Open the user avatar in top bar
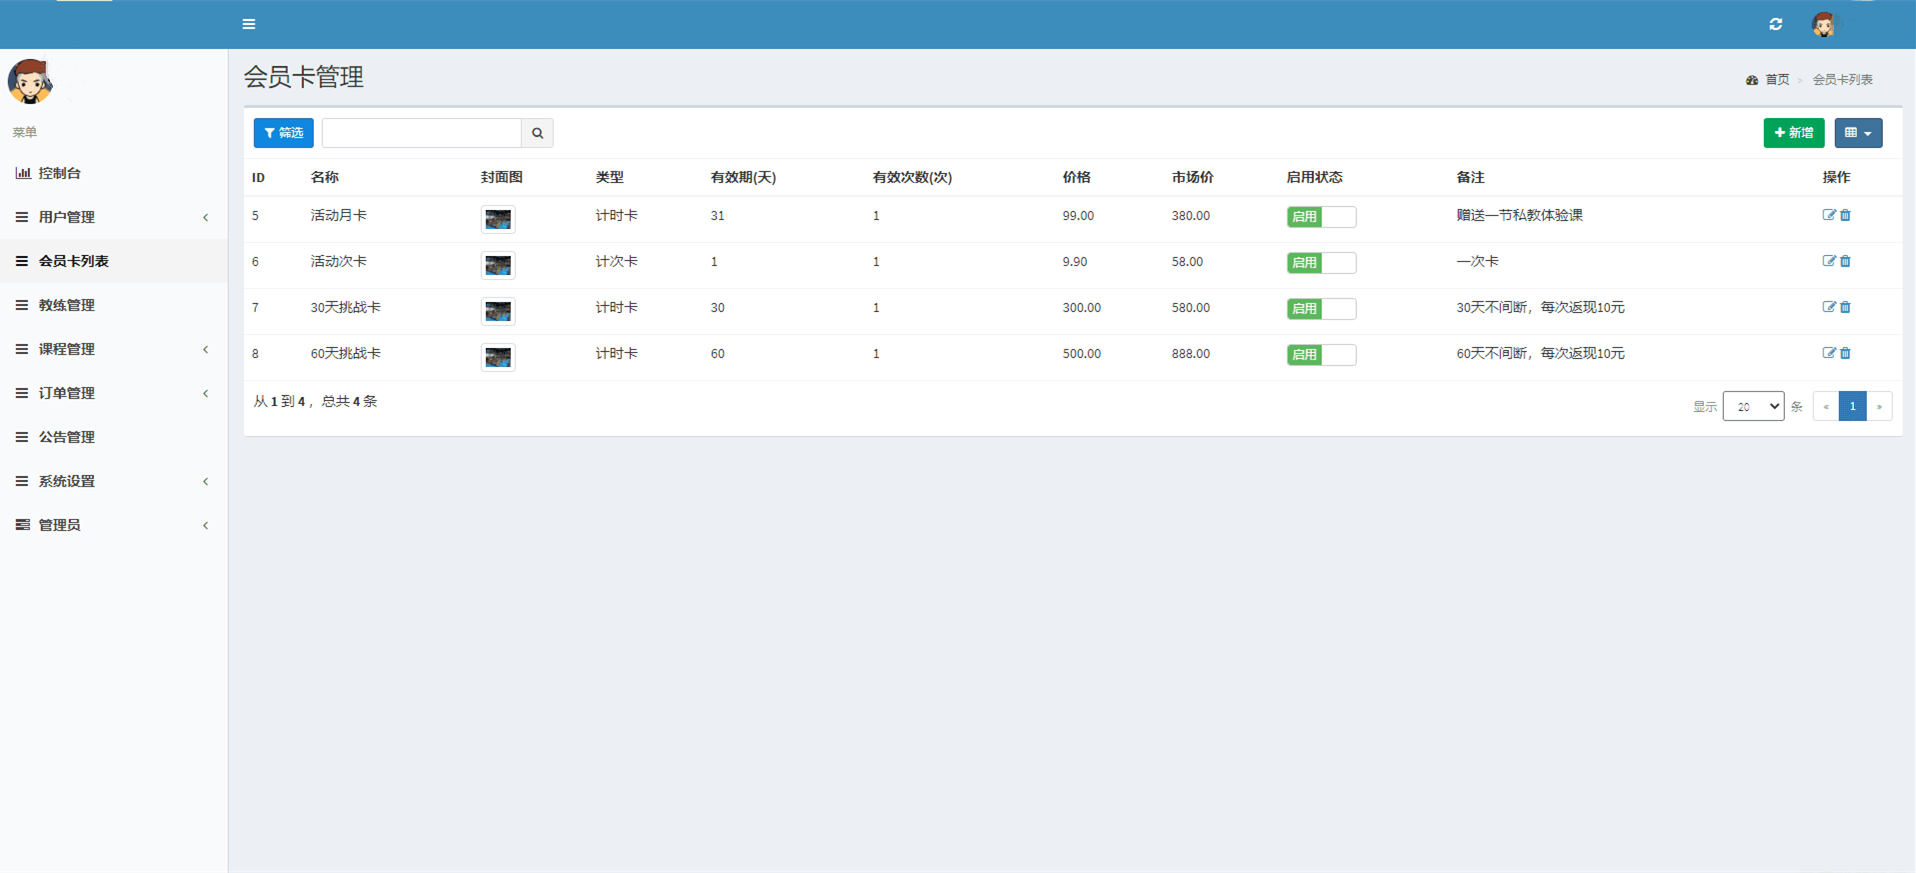This screenshot has height=873, width=1916. [1824, 24]
